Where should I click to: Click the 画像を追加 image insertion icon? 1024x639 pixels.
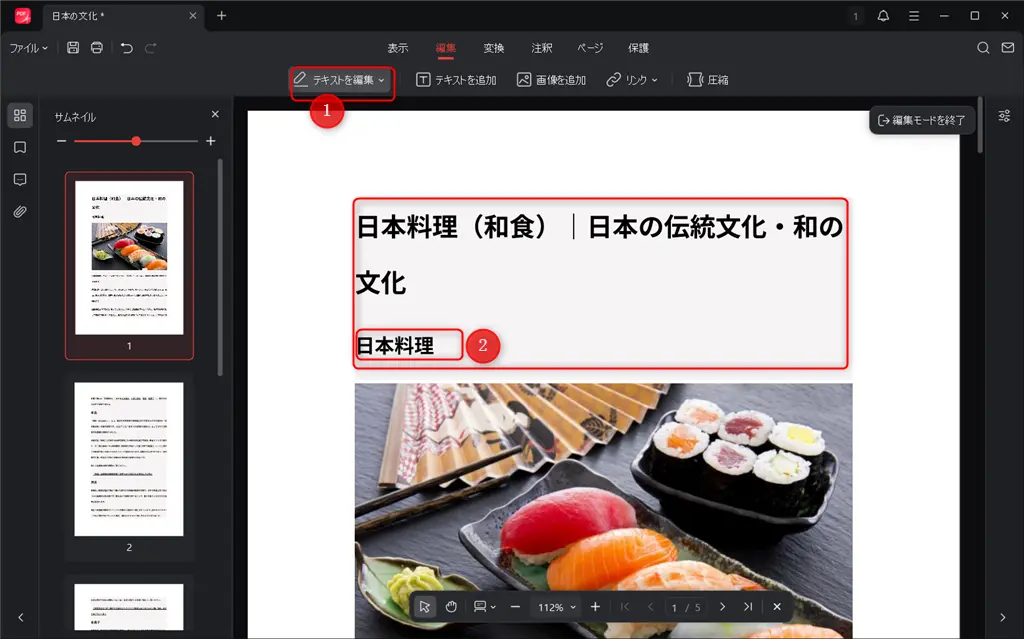click(x=522, y=79)
